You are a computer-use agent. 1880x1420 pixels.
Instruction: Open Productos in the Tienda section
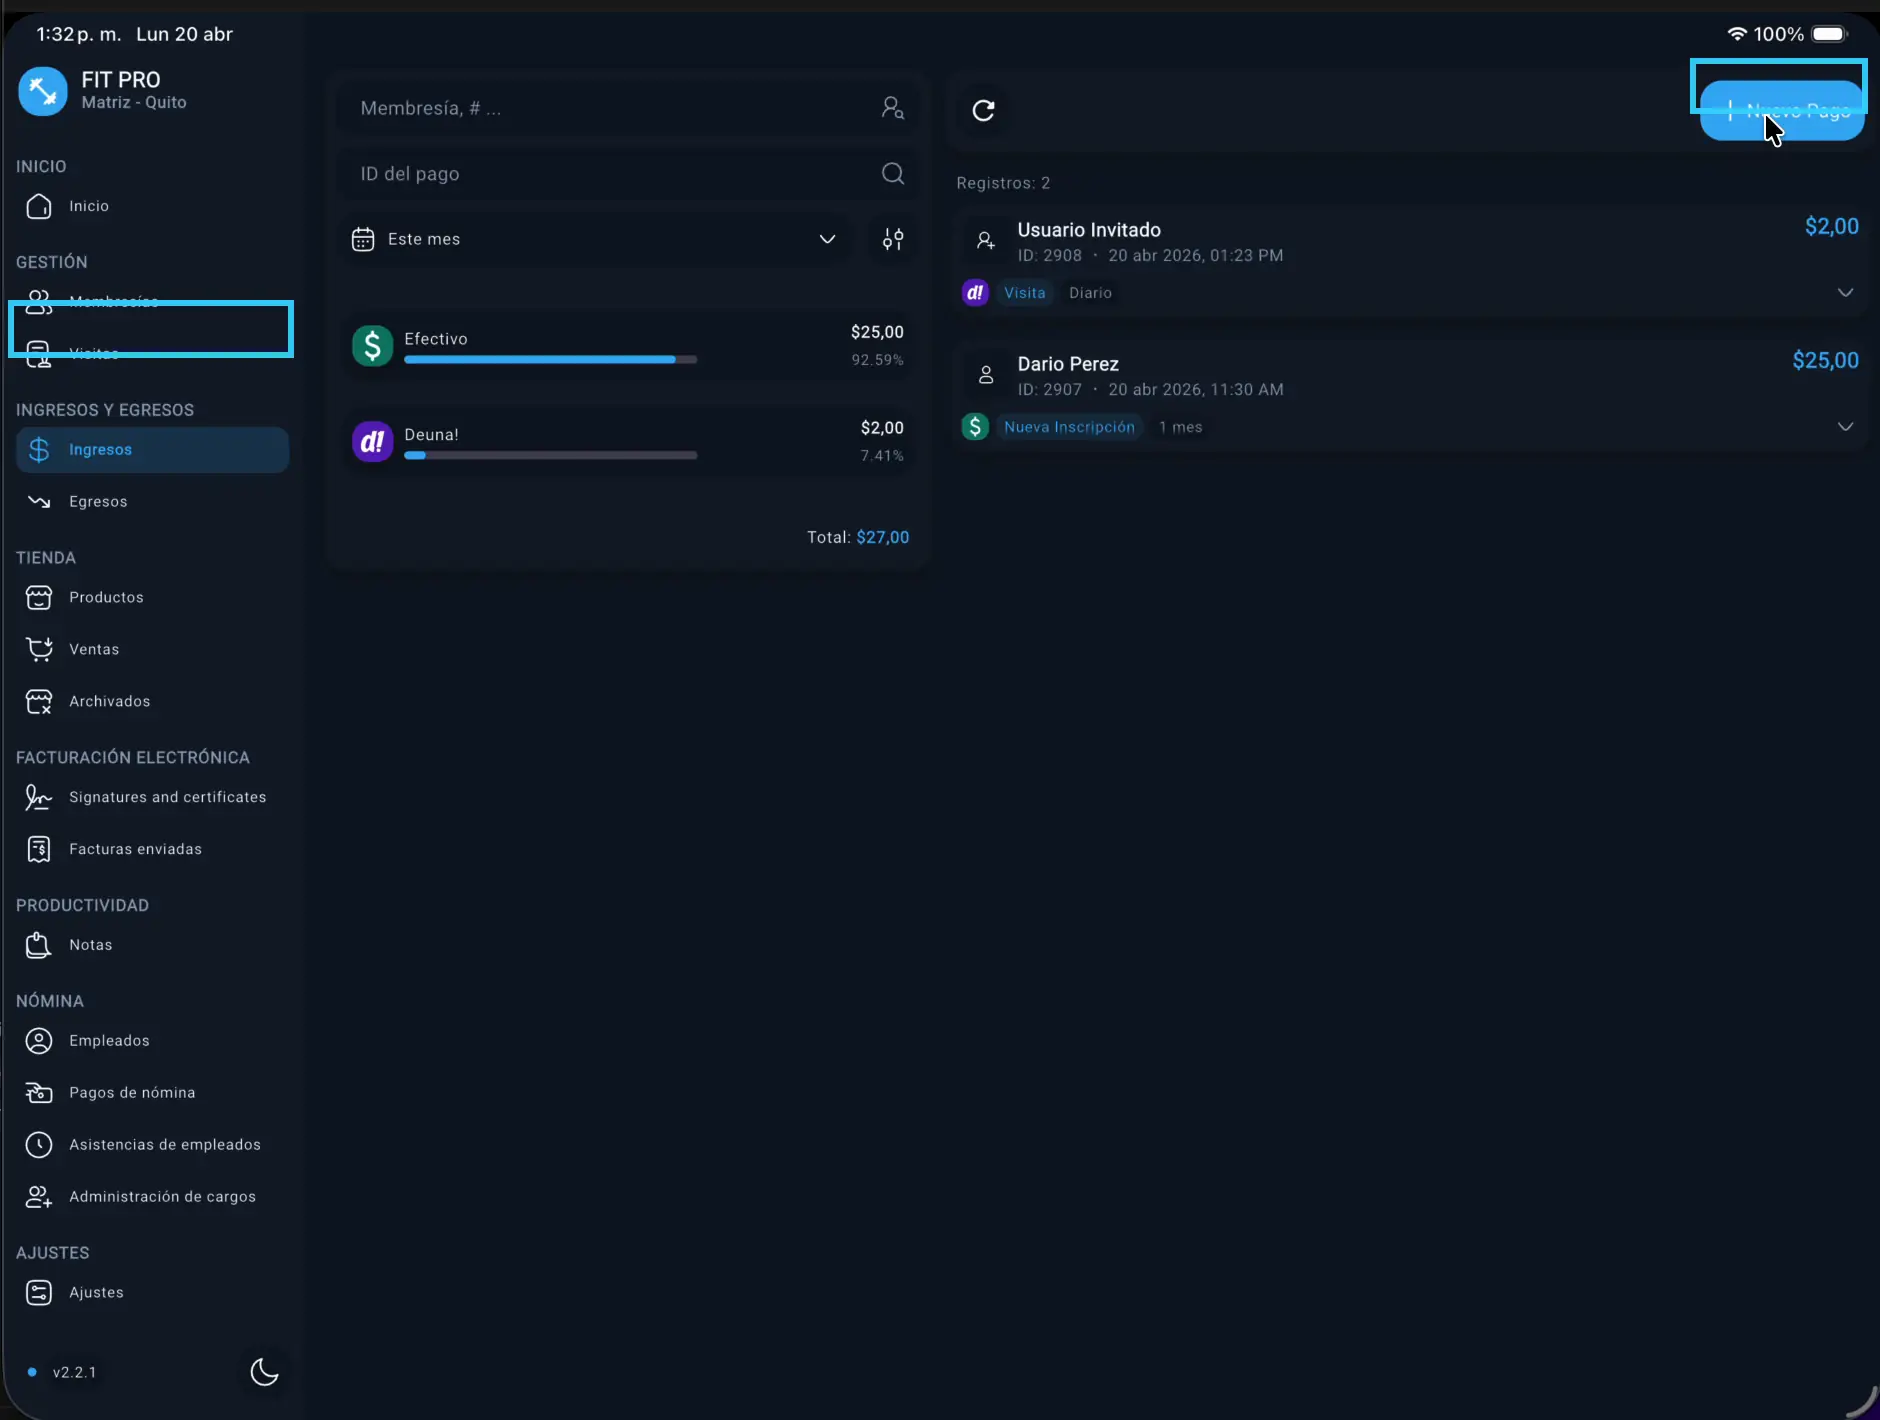click(106, 597)
